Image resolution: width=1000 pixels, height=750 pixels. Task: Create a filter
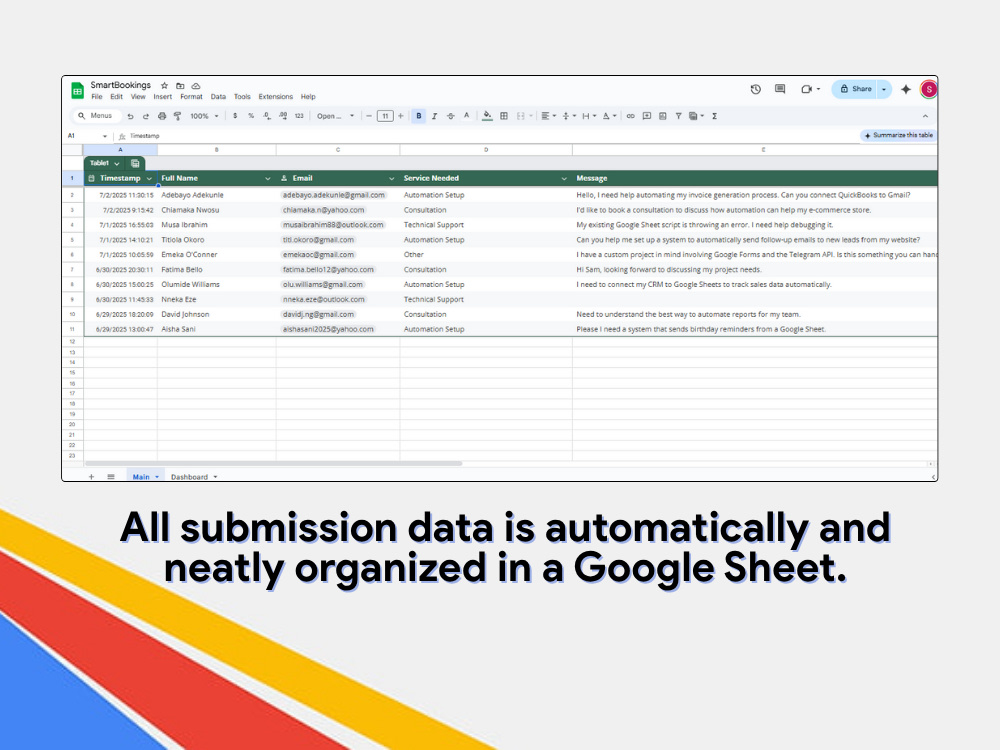pos(678,116)
